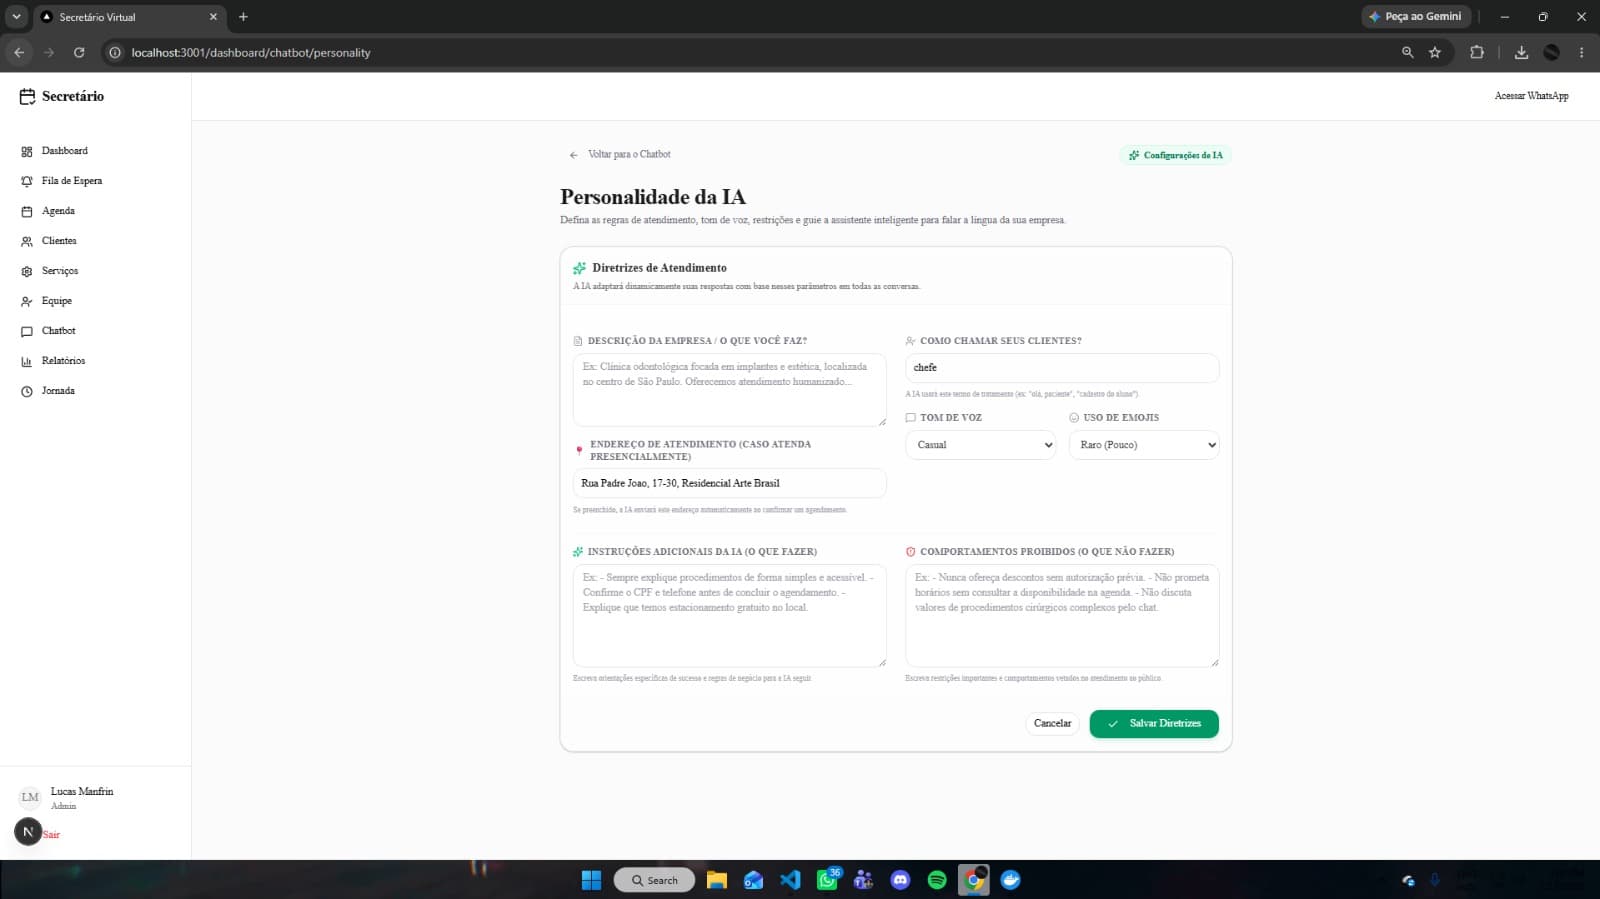
Task: Open the Tom de Voz dropdown
Action: click(980, 445)
